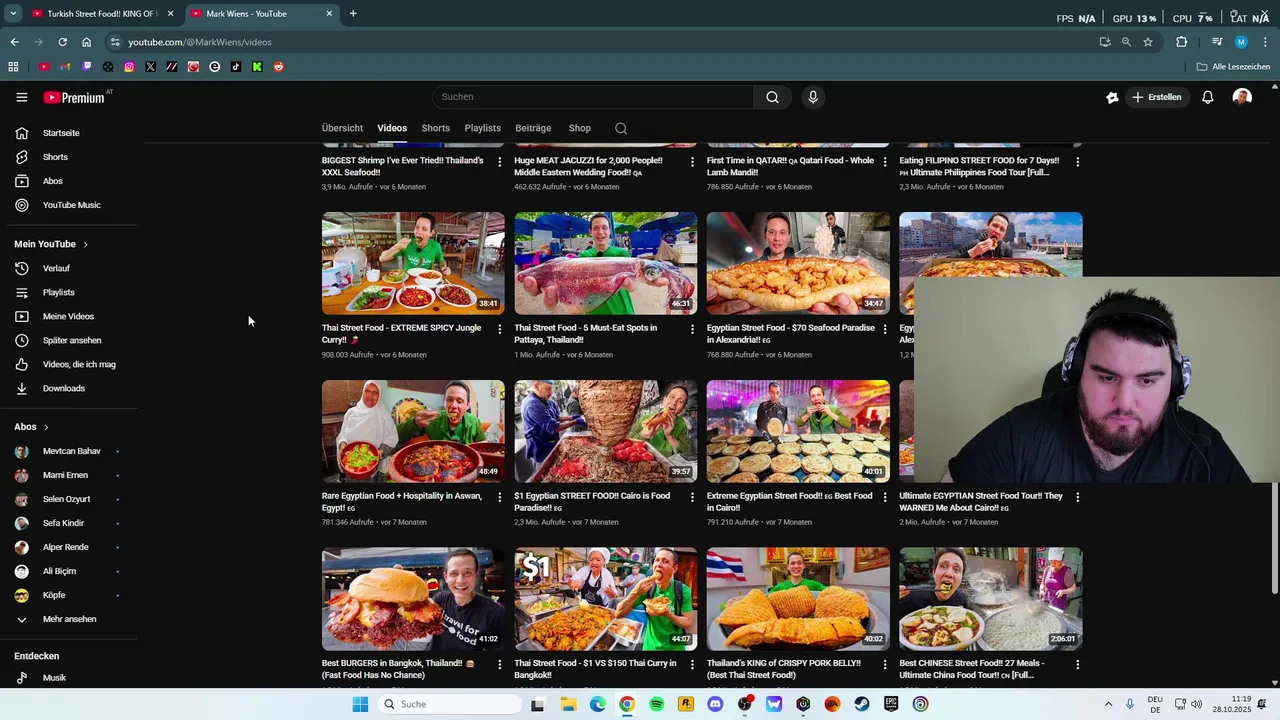Go to YouTube Premium home logo
This screenshot has width=1280, height=720.
74,97
